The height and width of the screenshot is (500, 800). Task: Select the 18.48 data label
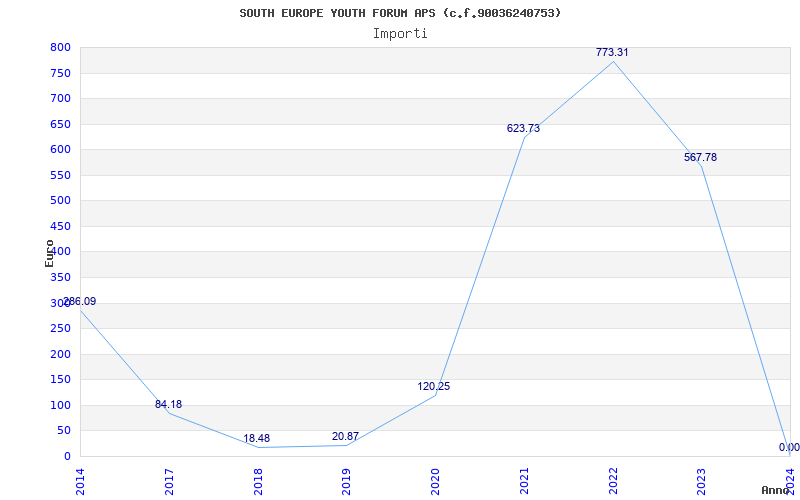tap(257, 438)
